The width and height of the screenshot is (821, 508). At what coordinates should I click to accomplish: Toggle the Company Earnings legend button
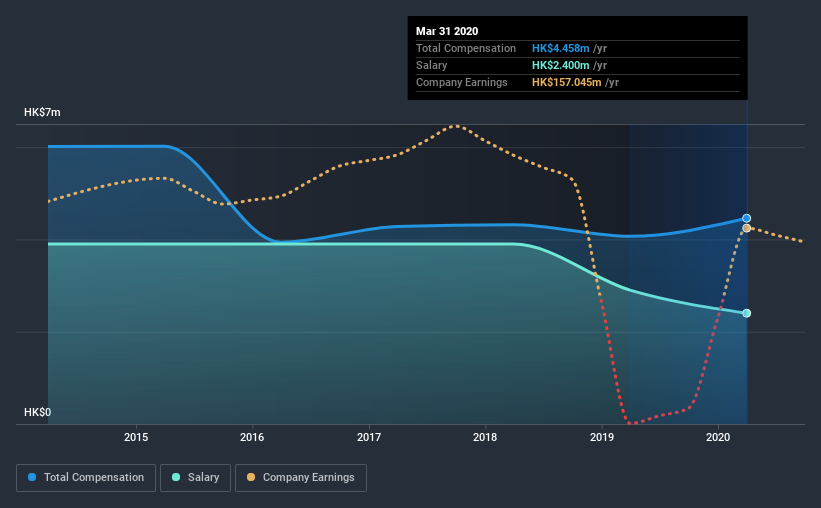click(x=301, y=478)
